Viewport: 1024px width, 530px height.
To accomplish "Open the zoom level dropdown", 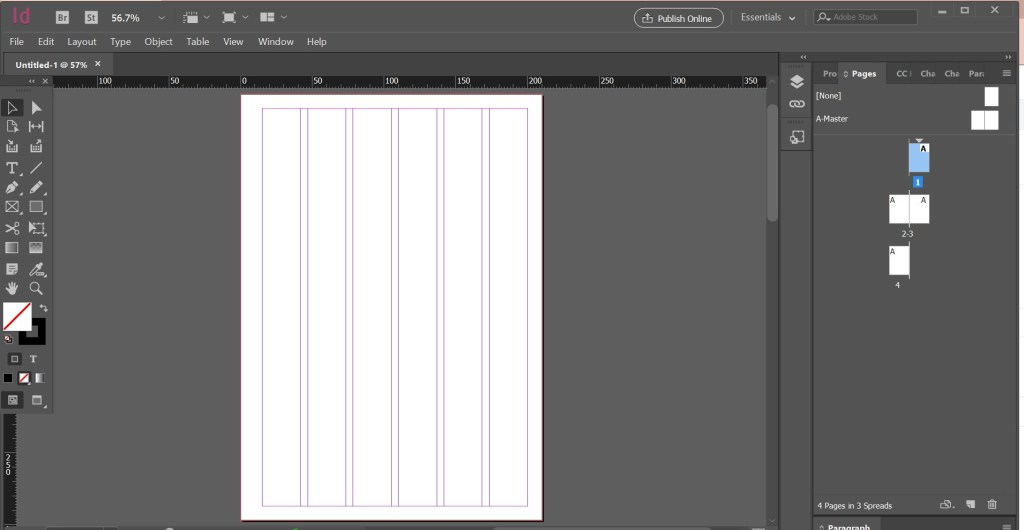I will point(162,18).
